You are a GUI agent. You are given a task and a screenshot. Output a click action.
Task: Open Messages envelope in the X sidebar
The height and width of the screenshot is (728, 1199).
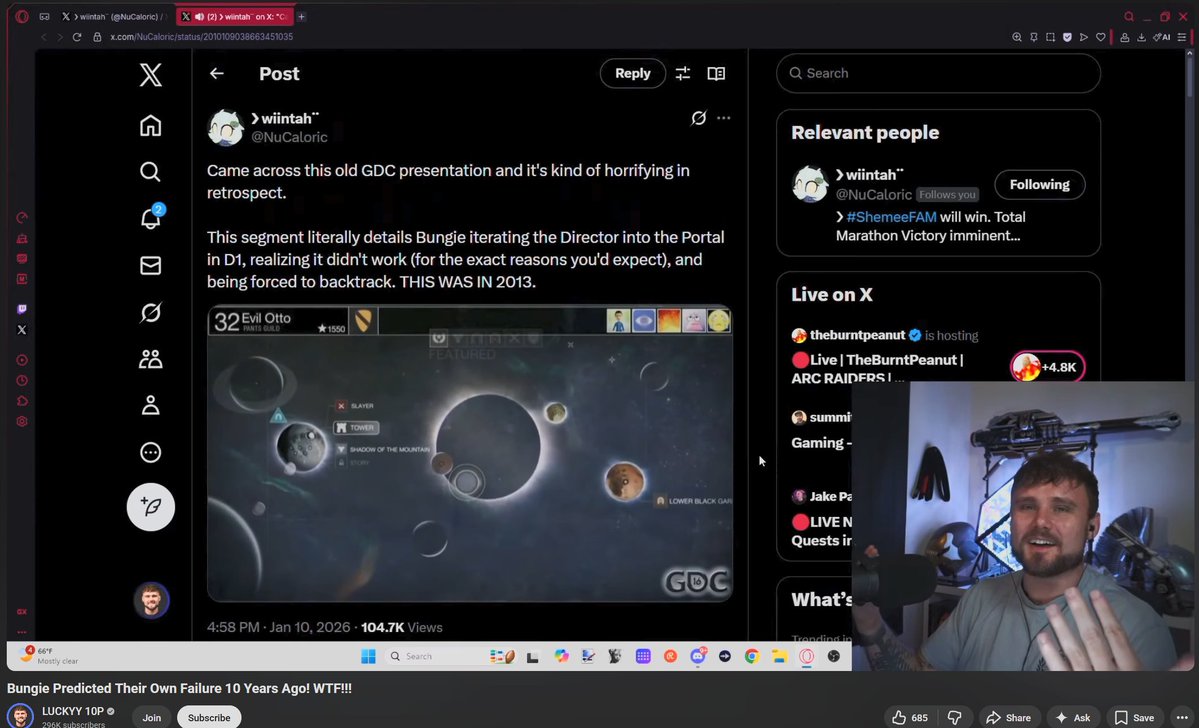(x=151, y=265)
